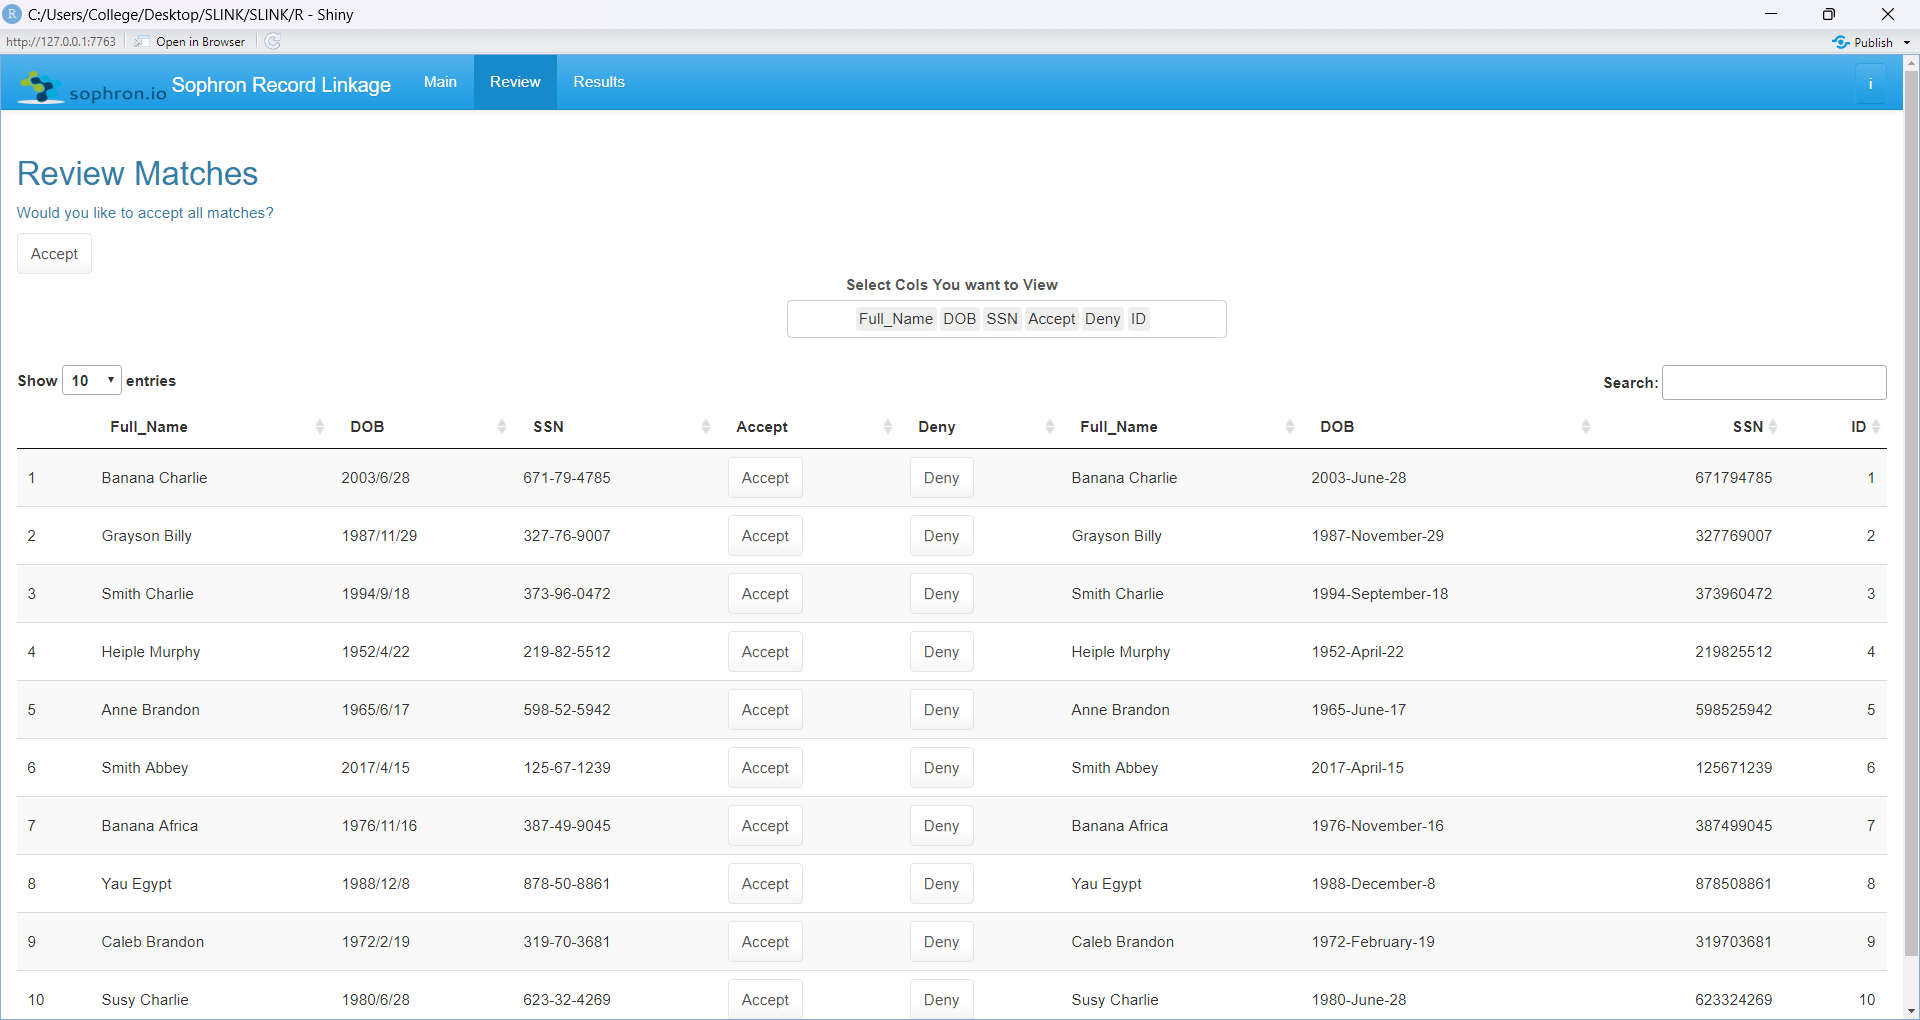Click the sort arrows on the SSN column
This screenshot has width=1920, height=1020.
pos(705,426)
